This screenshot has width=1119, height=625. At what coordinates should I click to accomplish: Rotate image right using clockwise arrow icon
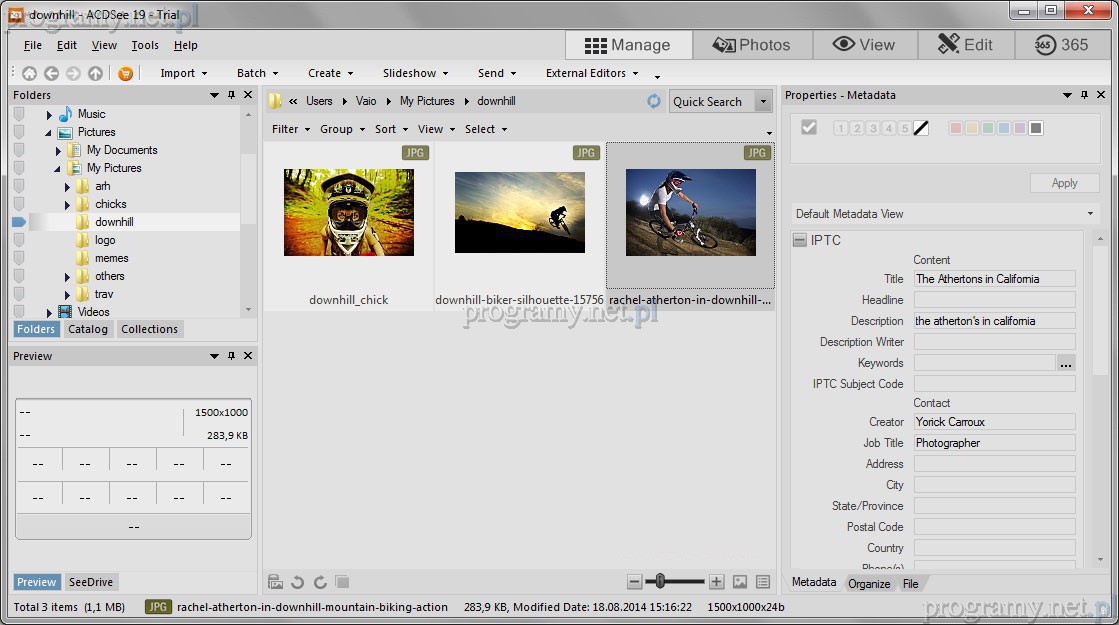click(320, 582)
